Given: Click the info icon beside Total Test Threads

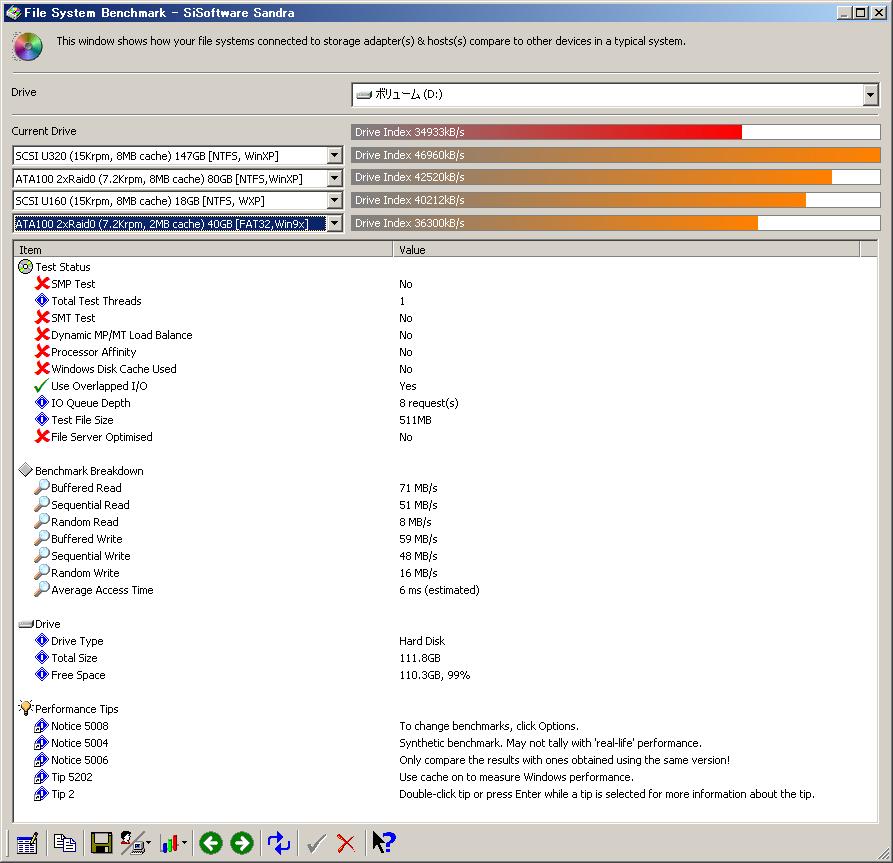Looking at the screenshot, I should point(42,300).
